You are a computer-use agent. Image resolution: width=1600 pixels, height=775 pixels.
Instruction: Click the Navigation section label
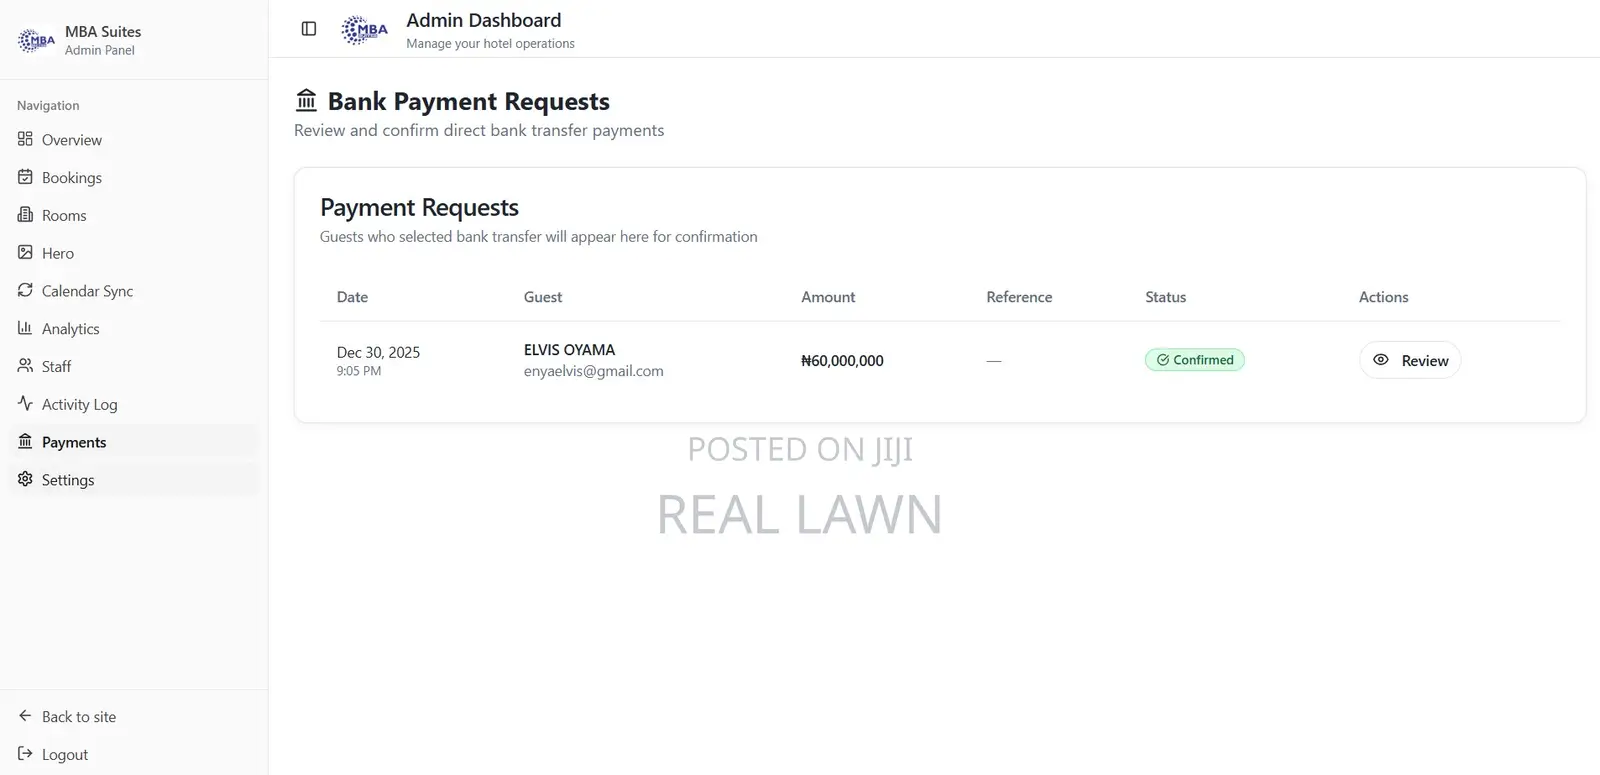click(48, 105)
